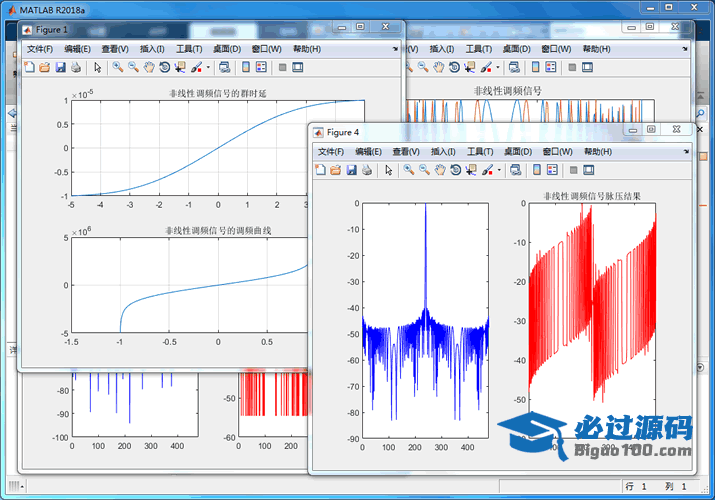This screenshot has height=500, width=715.
Task: Select Edit Plot arrow in Figure 4
Action: [x=389, y=170]
